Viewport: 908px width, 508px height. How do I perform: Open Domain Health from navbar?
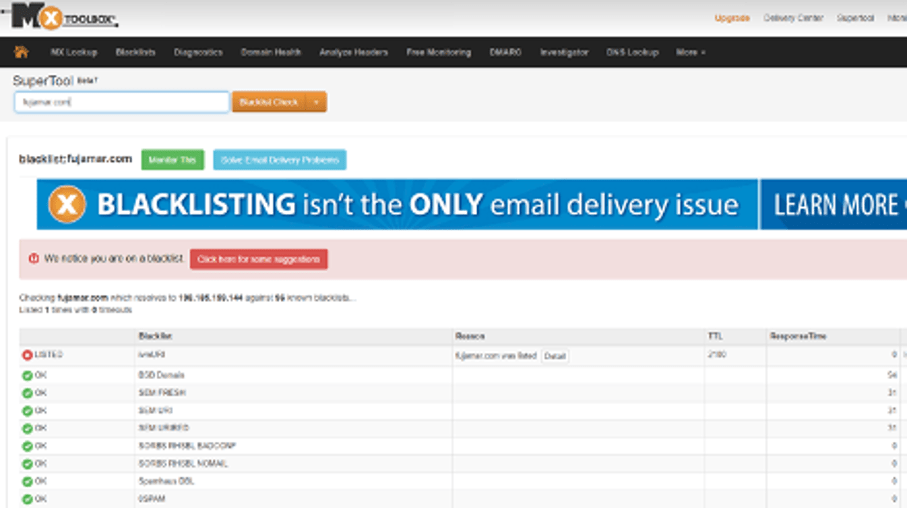[x=271, y=52]
